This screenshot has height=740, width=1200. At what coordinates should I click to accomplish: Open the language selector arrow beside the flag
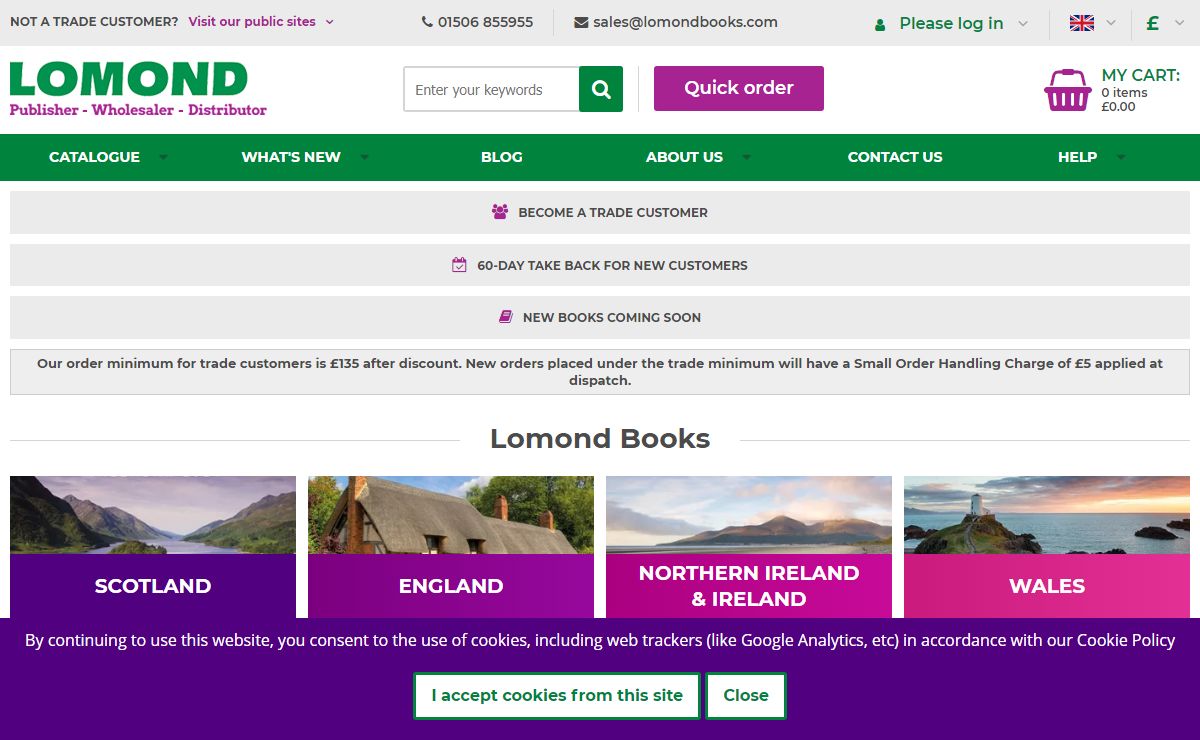point(1110,23)
